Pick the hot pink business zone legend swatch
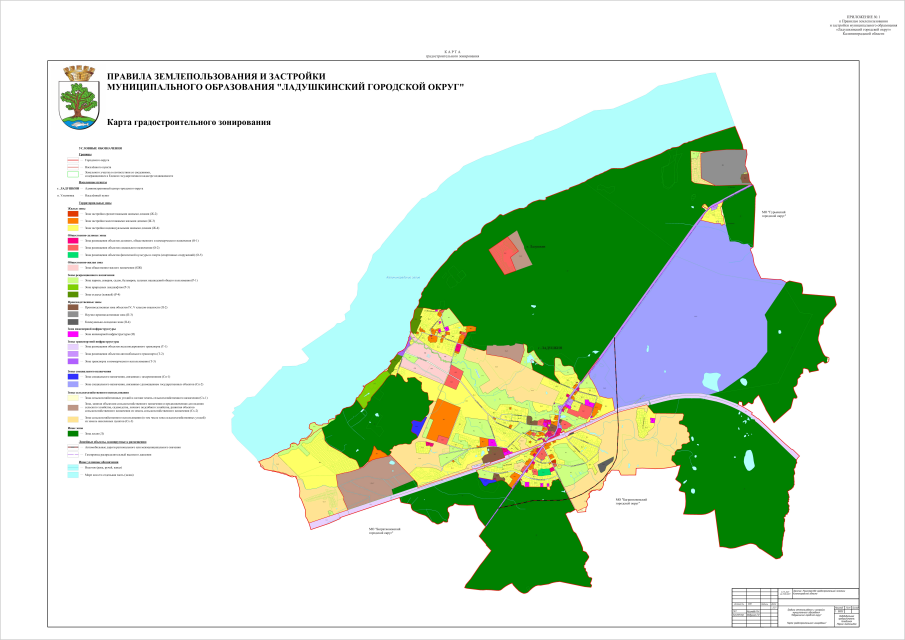The image size is (905, 640). point(73,241)
